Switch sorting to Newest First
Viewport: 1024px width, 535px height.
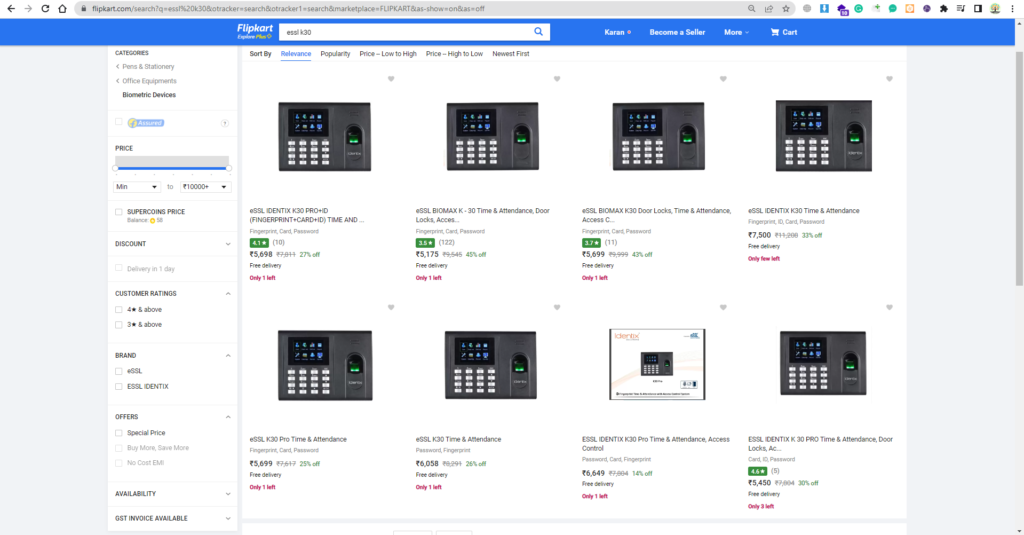pos(511,54)
